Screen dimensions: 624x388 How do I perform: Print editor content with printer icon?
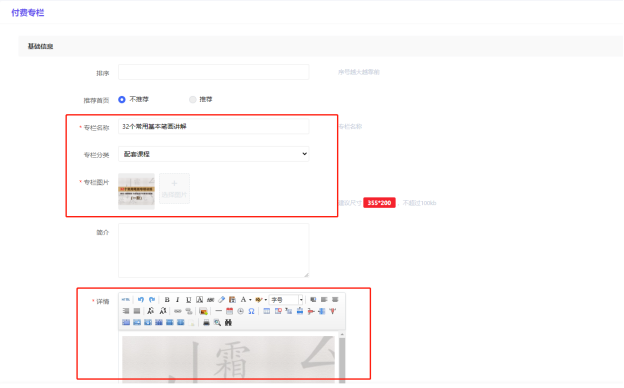(x=207, y=323)
